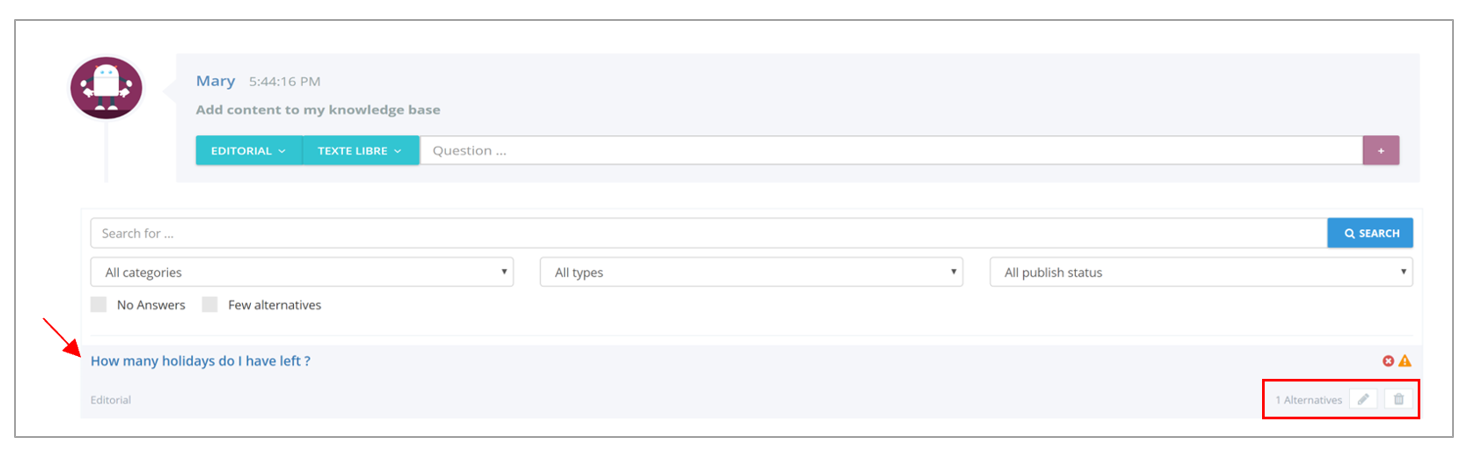Click the Editorial category tag
The width and height of the screenshot is (1474, 454).
(111, 400)
